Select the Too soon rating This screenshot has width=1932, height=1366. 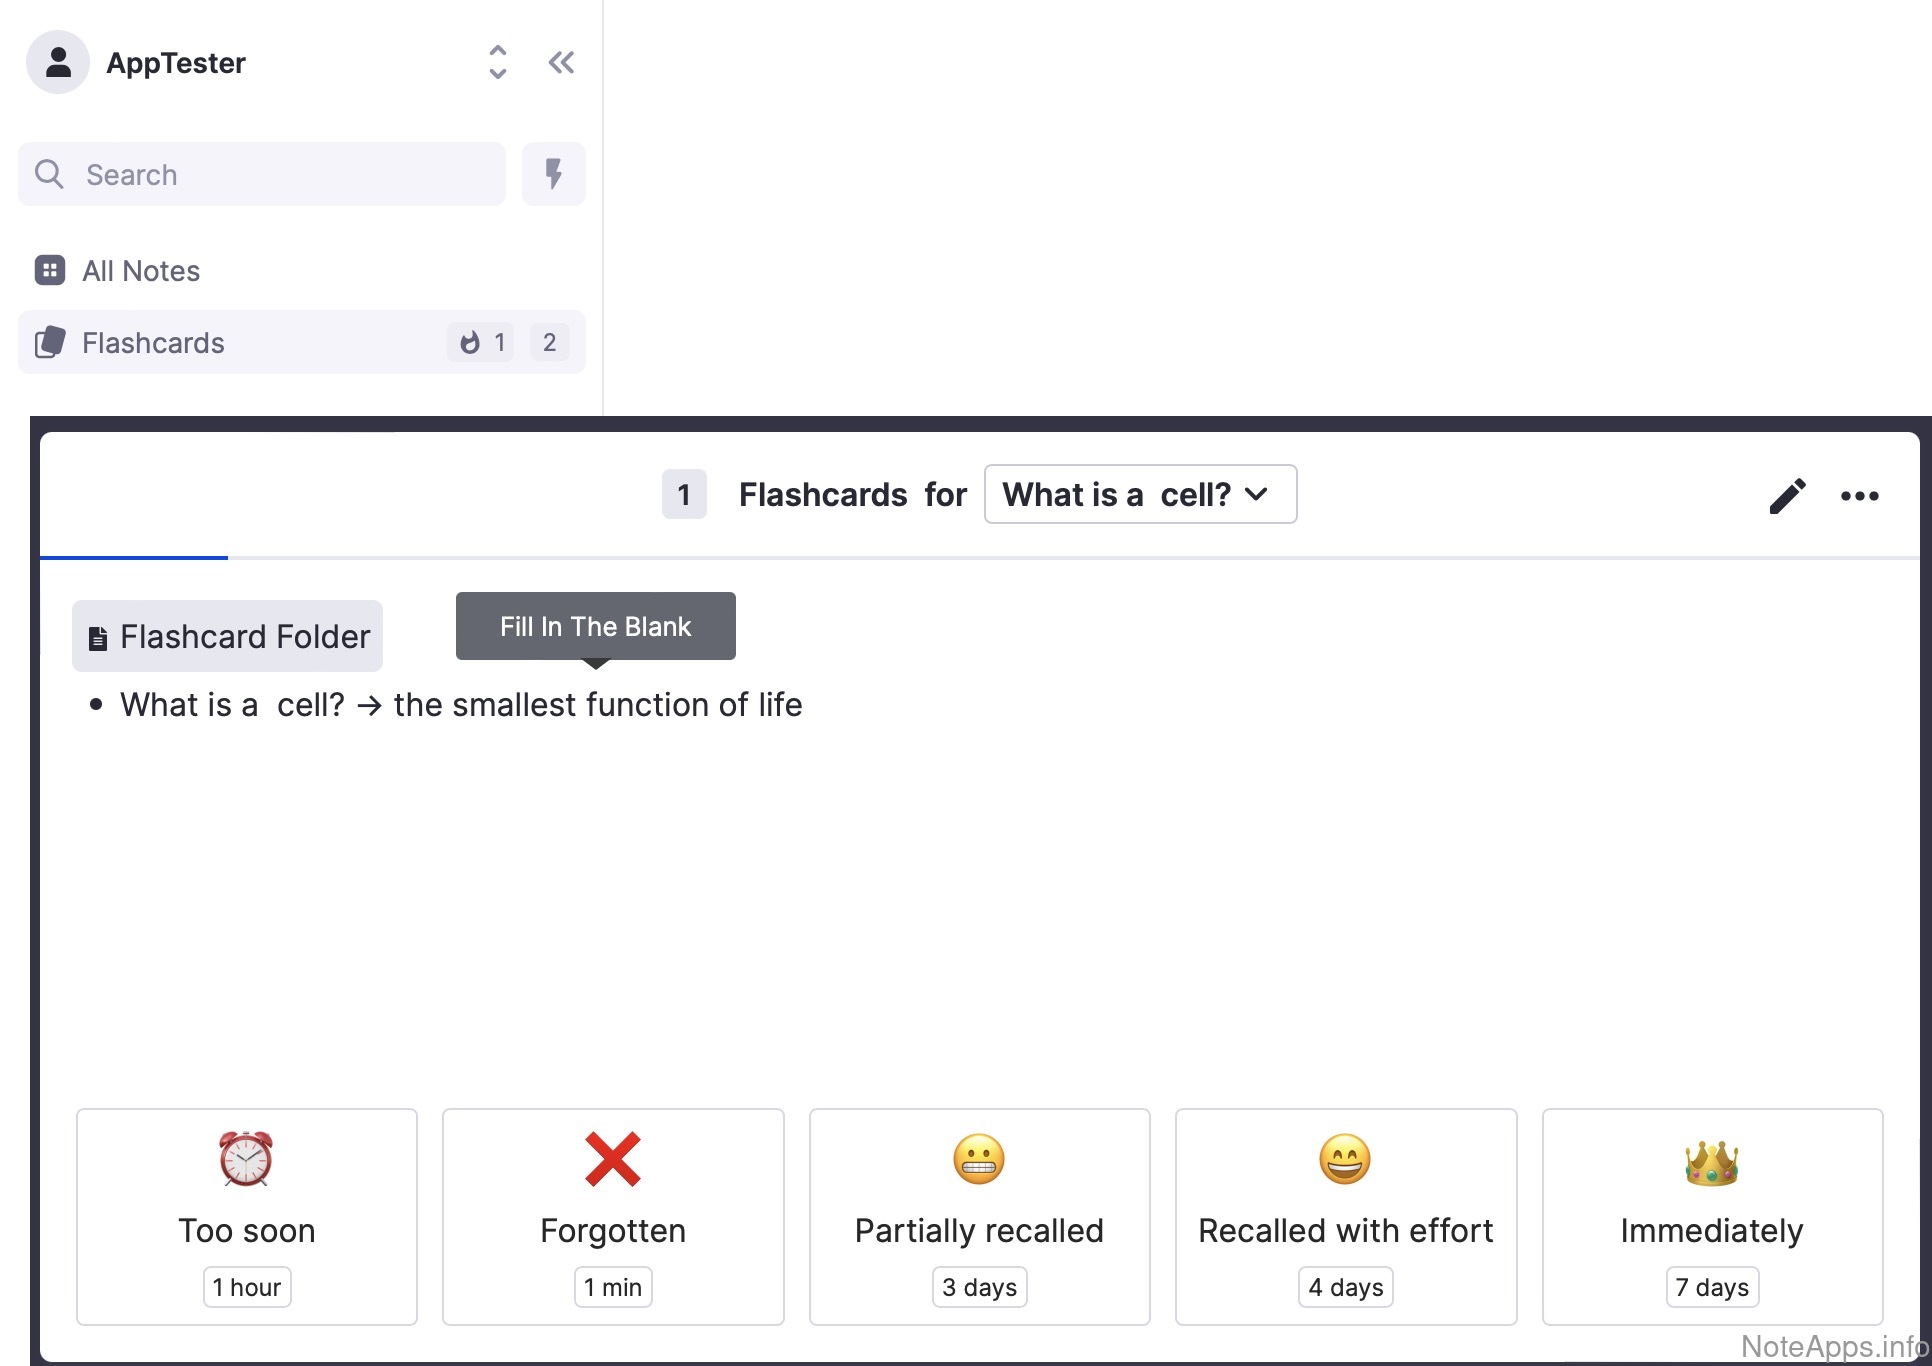[x=247, y=1216]
